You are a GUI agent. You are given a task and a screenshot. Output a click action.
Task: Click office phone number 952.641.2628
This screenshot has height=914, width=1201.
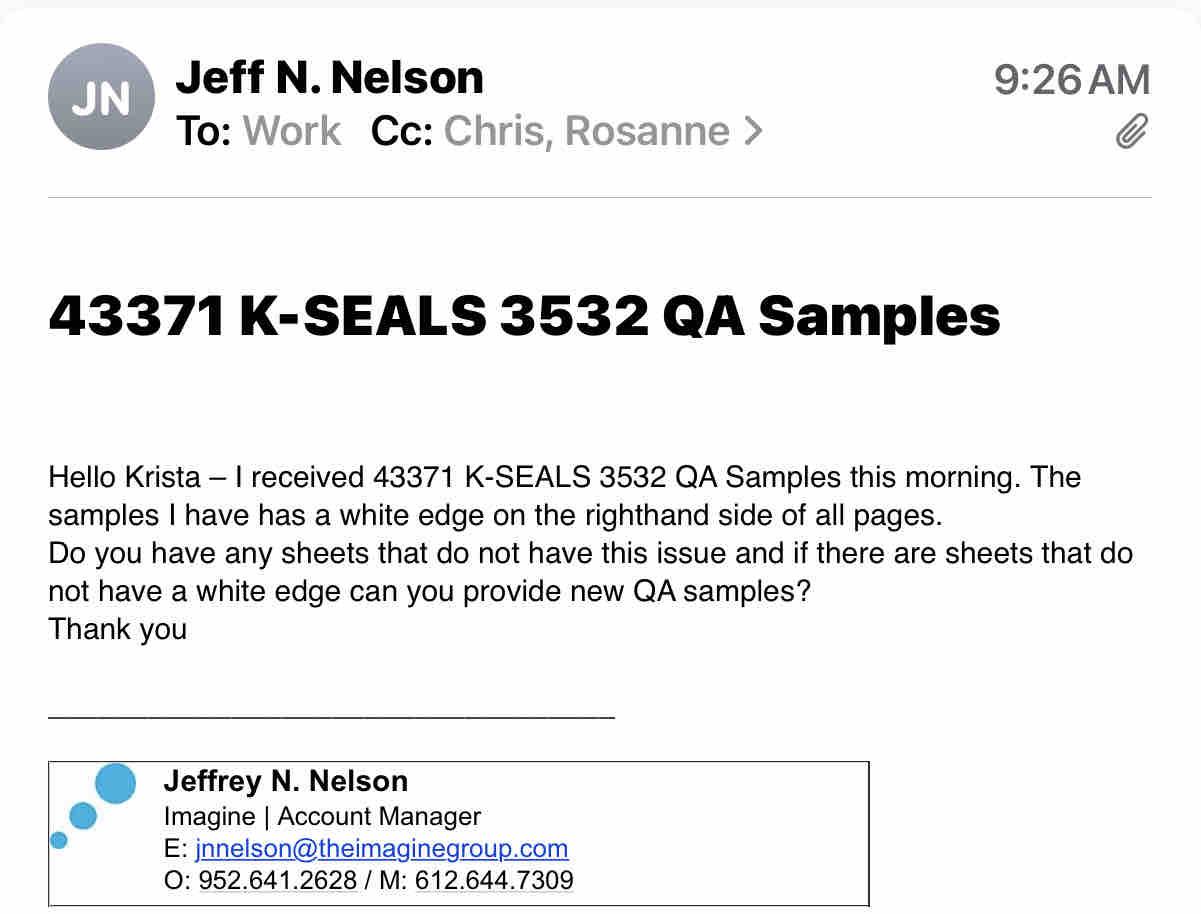(277, 881)
